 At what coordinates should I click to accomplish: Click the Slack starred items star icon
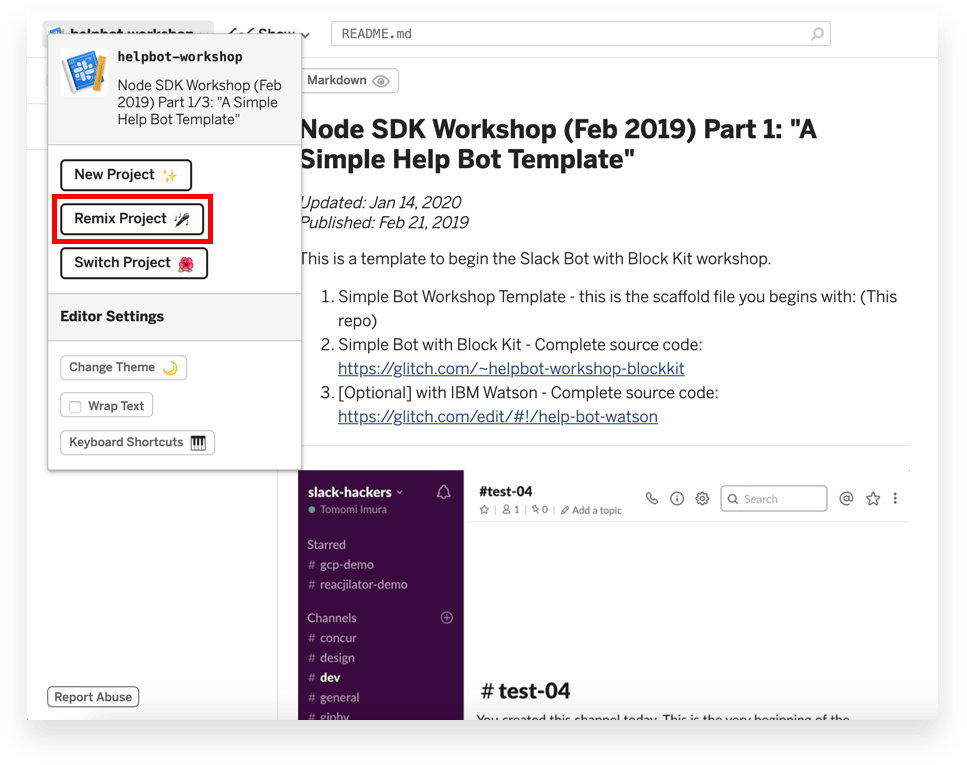873,498
